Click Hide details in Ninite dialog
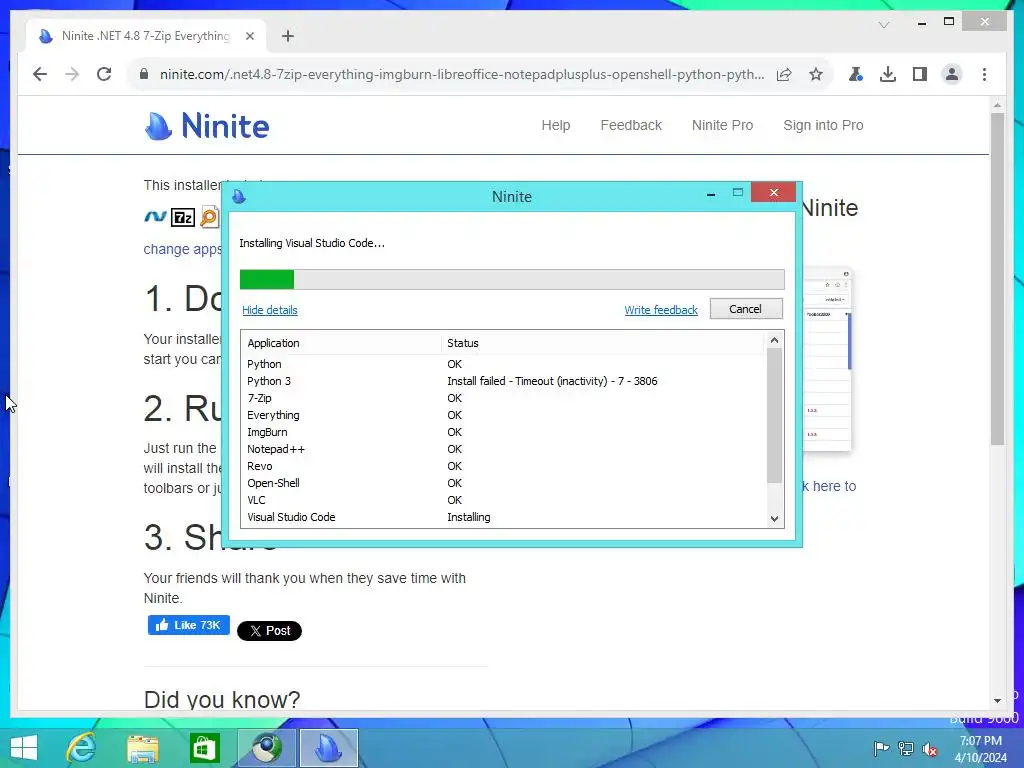Viewport: 1024px width, 768px height. (270, 310)
